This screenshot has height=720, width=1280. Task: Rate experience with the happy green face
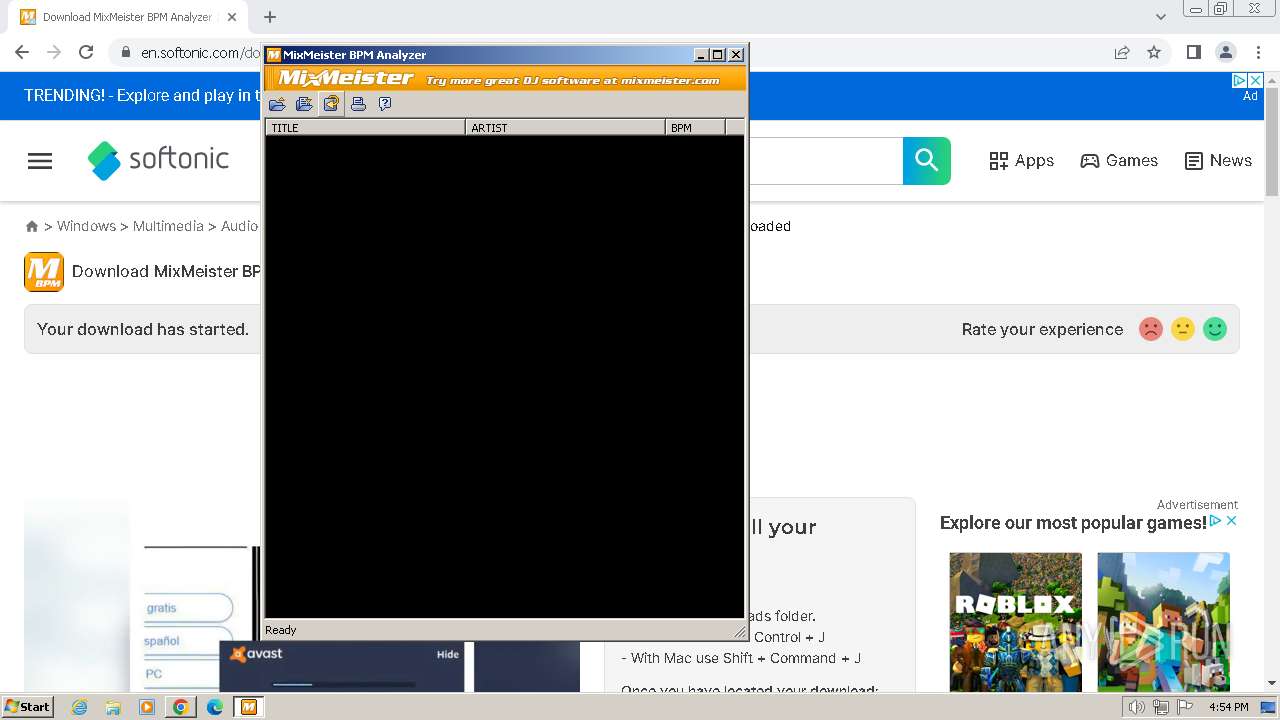[1215, 329]
